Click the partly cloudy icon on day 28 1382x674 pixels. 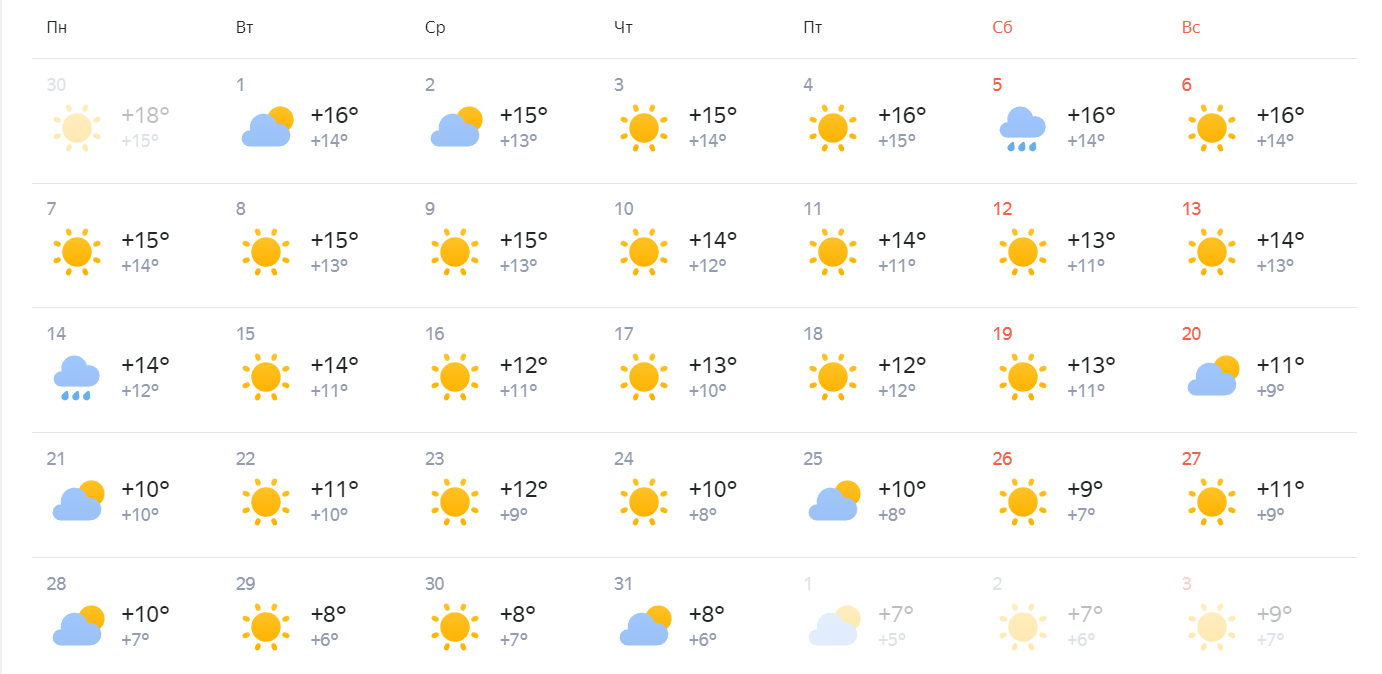pyautogui.click(x=78, y=626)
